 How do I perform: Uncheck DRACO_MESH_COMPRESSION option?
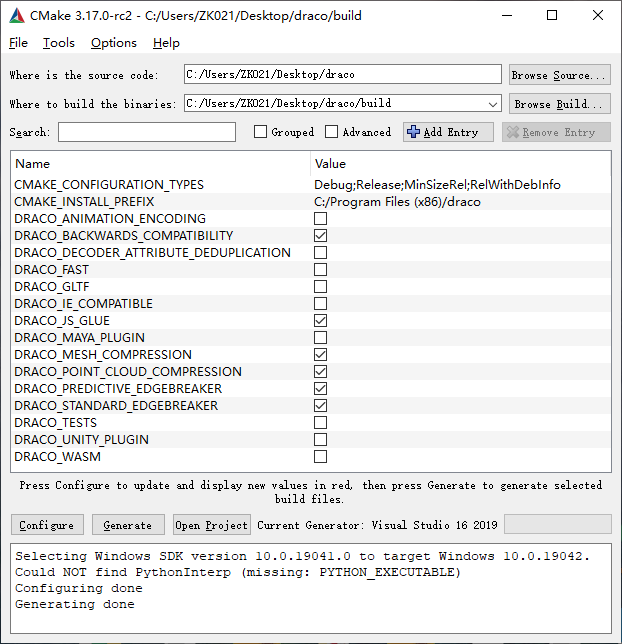point(320,355)
